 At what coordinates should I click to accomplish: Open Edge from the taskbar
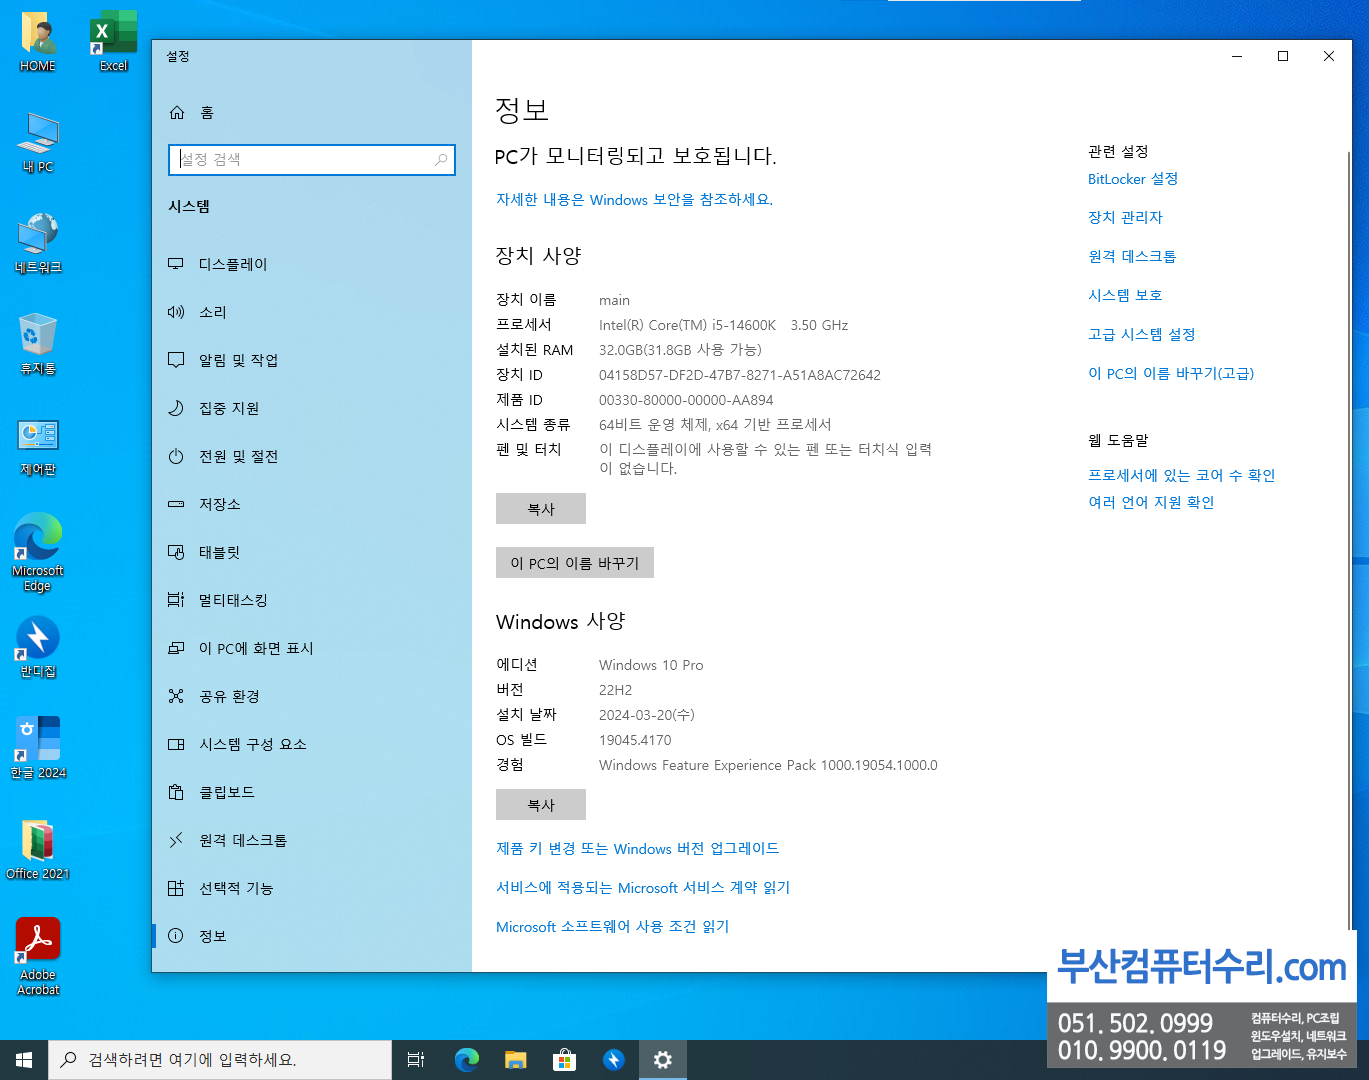[x=466, y=1060]
